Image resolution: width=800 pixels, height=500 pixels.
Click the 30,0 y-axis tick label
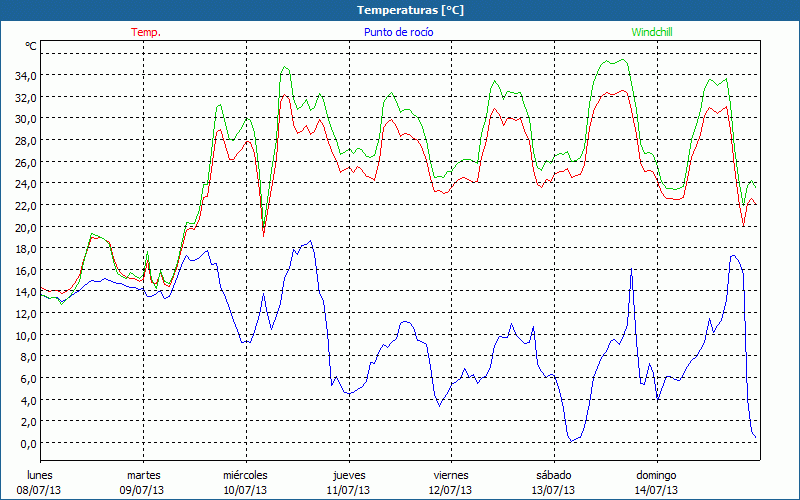click(x=25, y=118)
